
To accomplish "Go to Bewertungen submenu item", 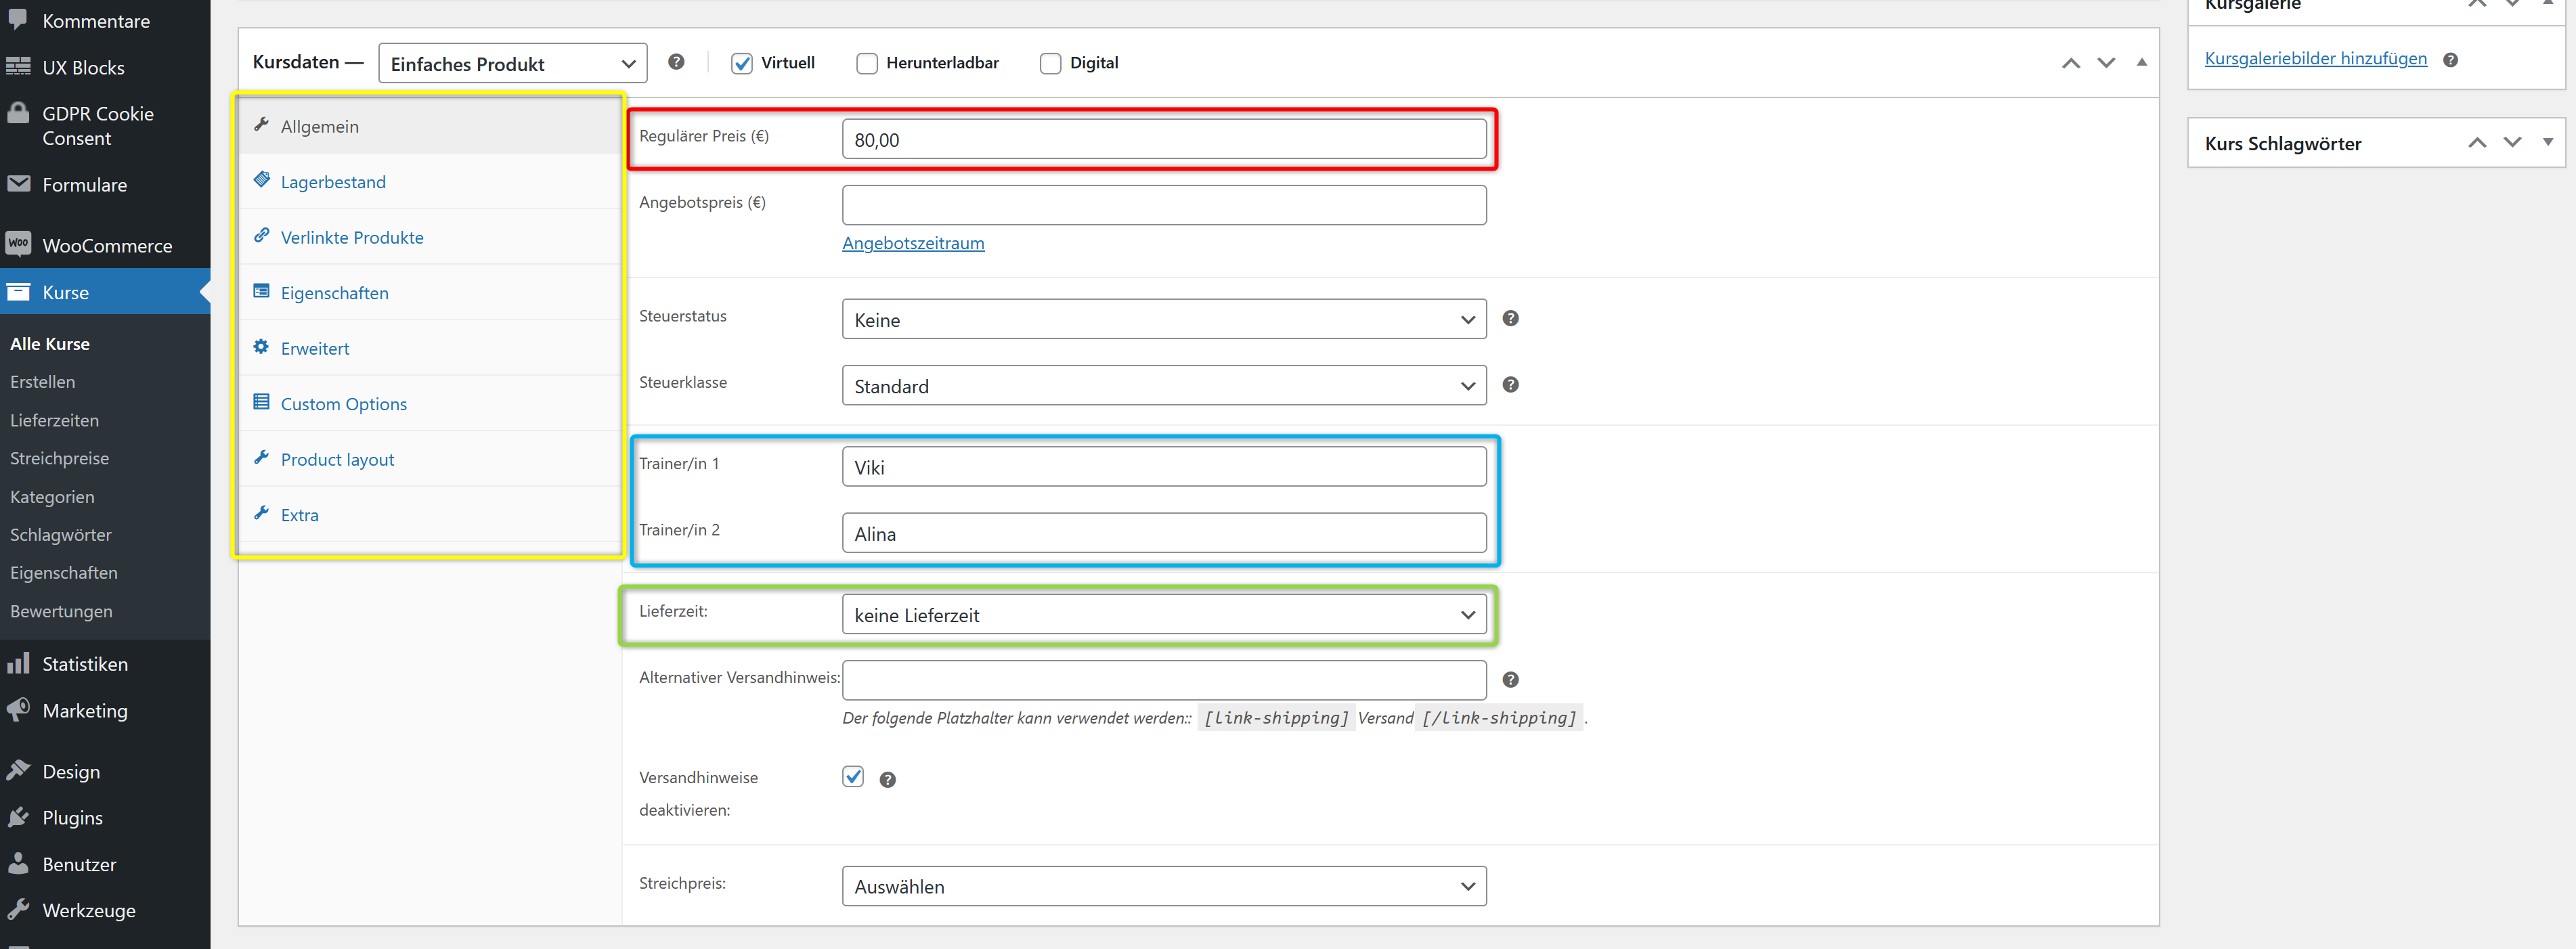I will [x=61, y=611].
